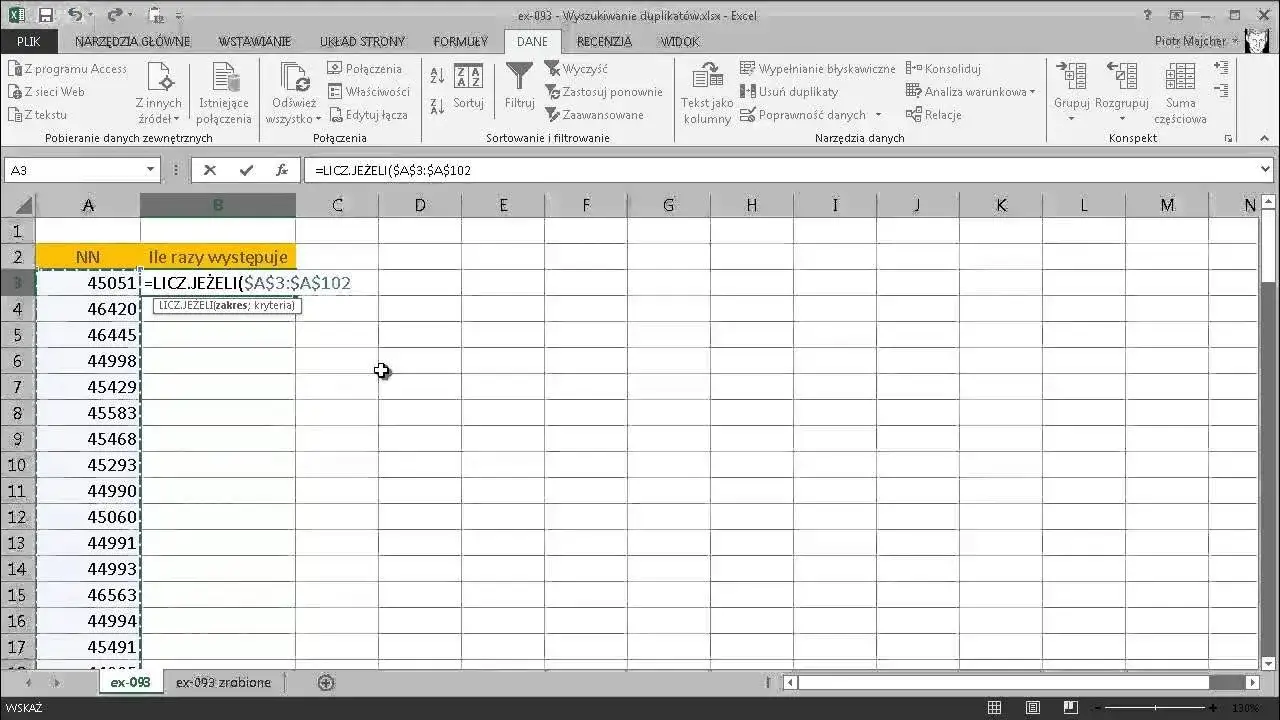The width and height of the screenshot is (1280, 720).
Task: Click Wypełnianie błyskawiczne button
Action: coord(818,69)
